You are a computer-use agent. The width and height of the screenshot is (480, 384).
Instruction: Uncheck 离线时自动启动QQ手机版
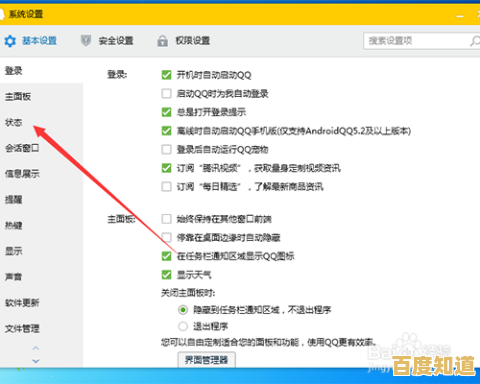(x=166, y=131)
